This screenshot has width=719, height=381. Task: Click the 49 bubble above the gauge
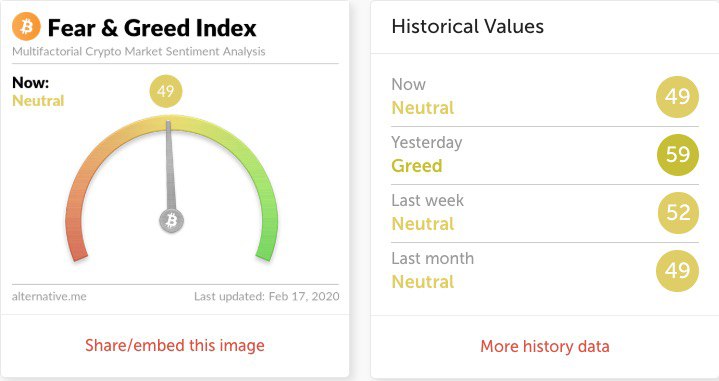pyautogui.click(x=166, y=91)
